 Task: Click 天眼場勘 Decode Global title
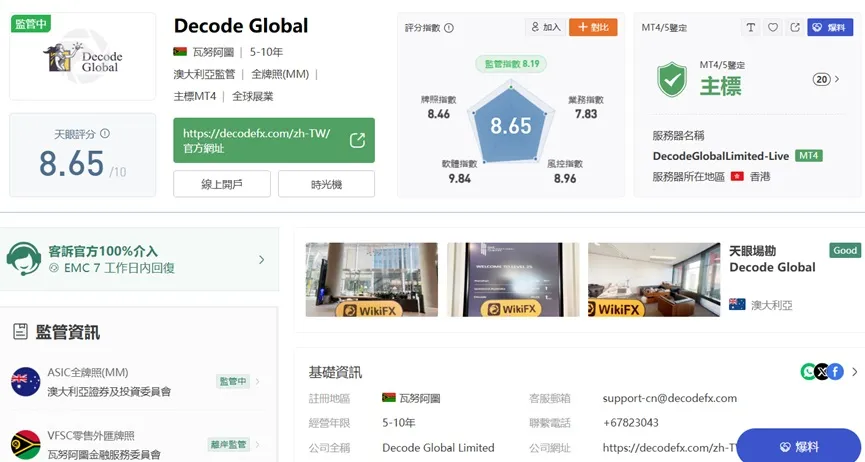point(772,259)
